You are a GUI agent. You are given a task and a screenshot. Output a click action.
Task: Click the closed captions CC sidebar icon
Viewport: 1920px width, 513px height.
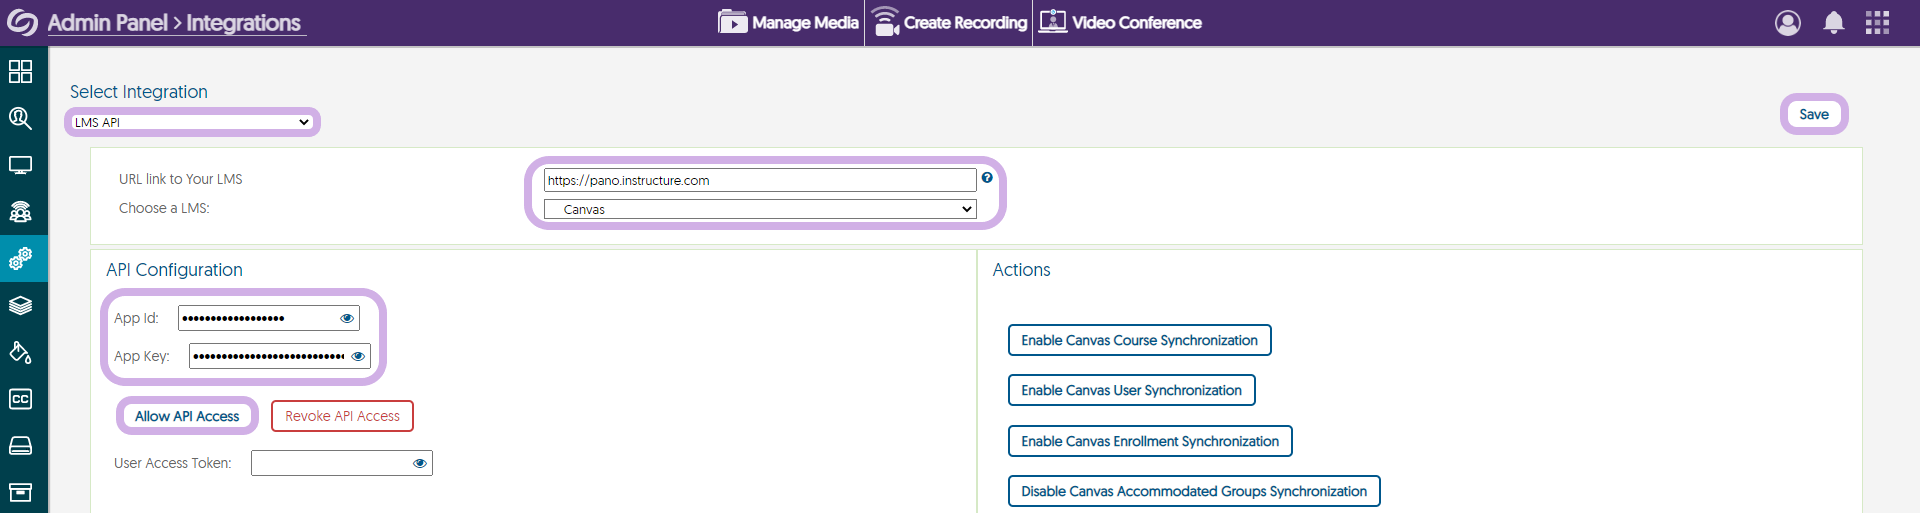(x=20, y=399)
